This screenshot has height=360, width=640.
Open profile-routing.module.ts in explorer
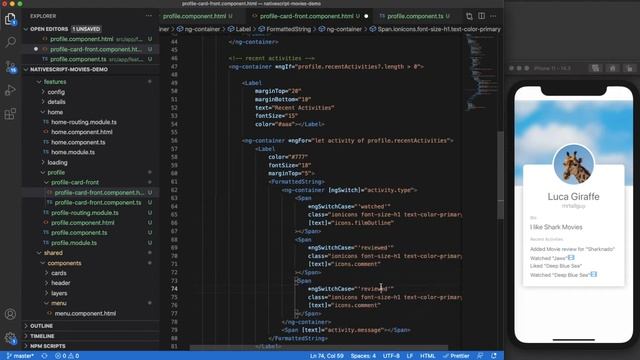85,213
